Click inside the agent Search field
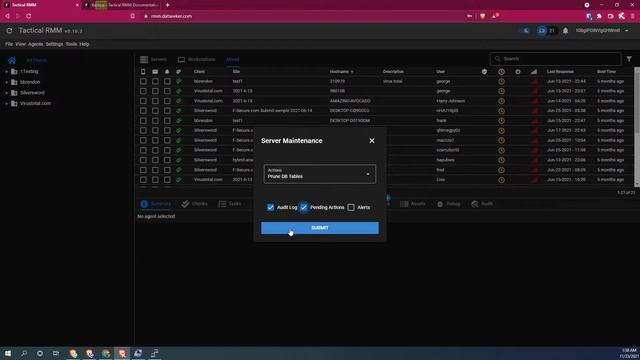The height and width of the screenshot is (360, 640). pyautogui.click(x=555, y=59)
